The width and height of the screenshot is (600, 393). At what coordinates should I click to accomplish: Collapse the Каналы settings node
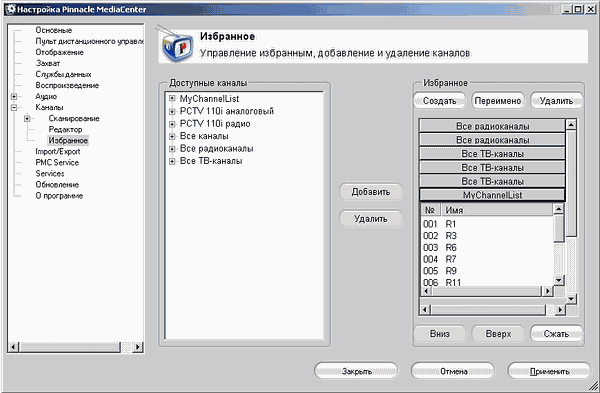(x=14, y=108)
